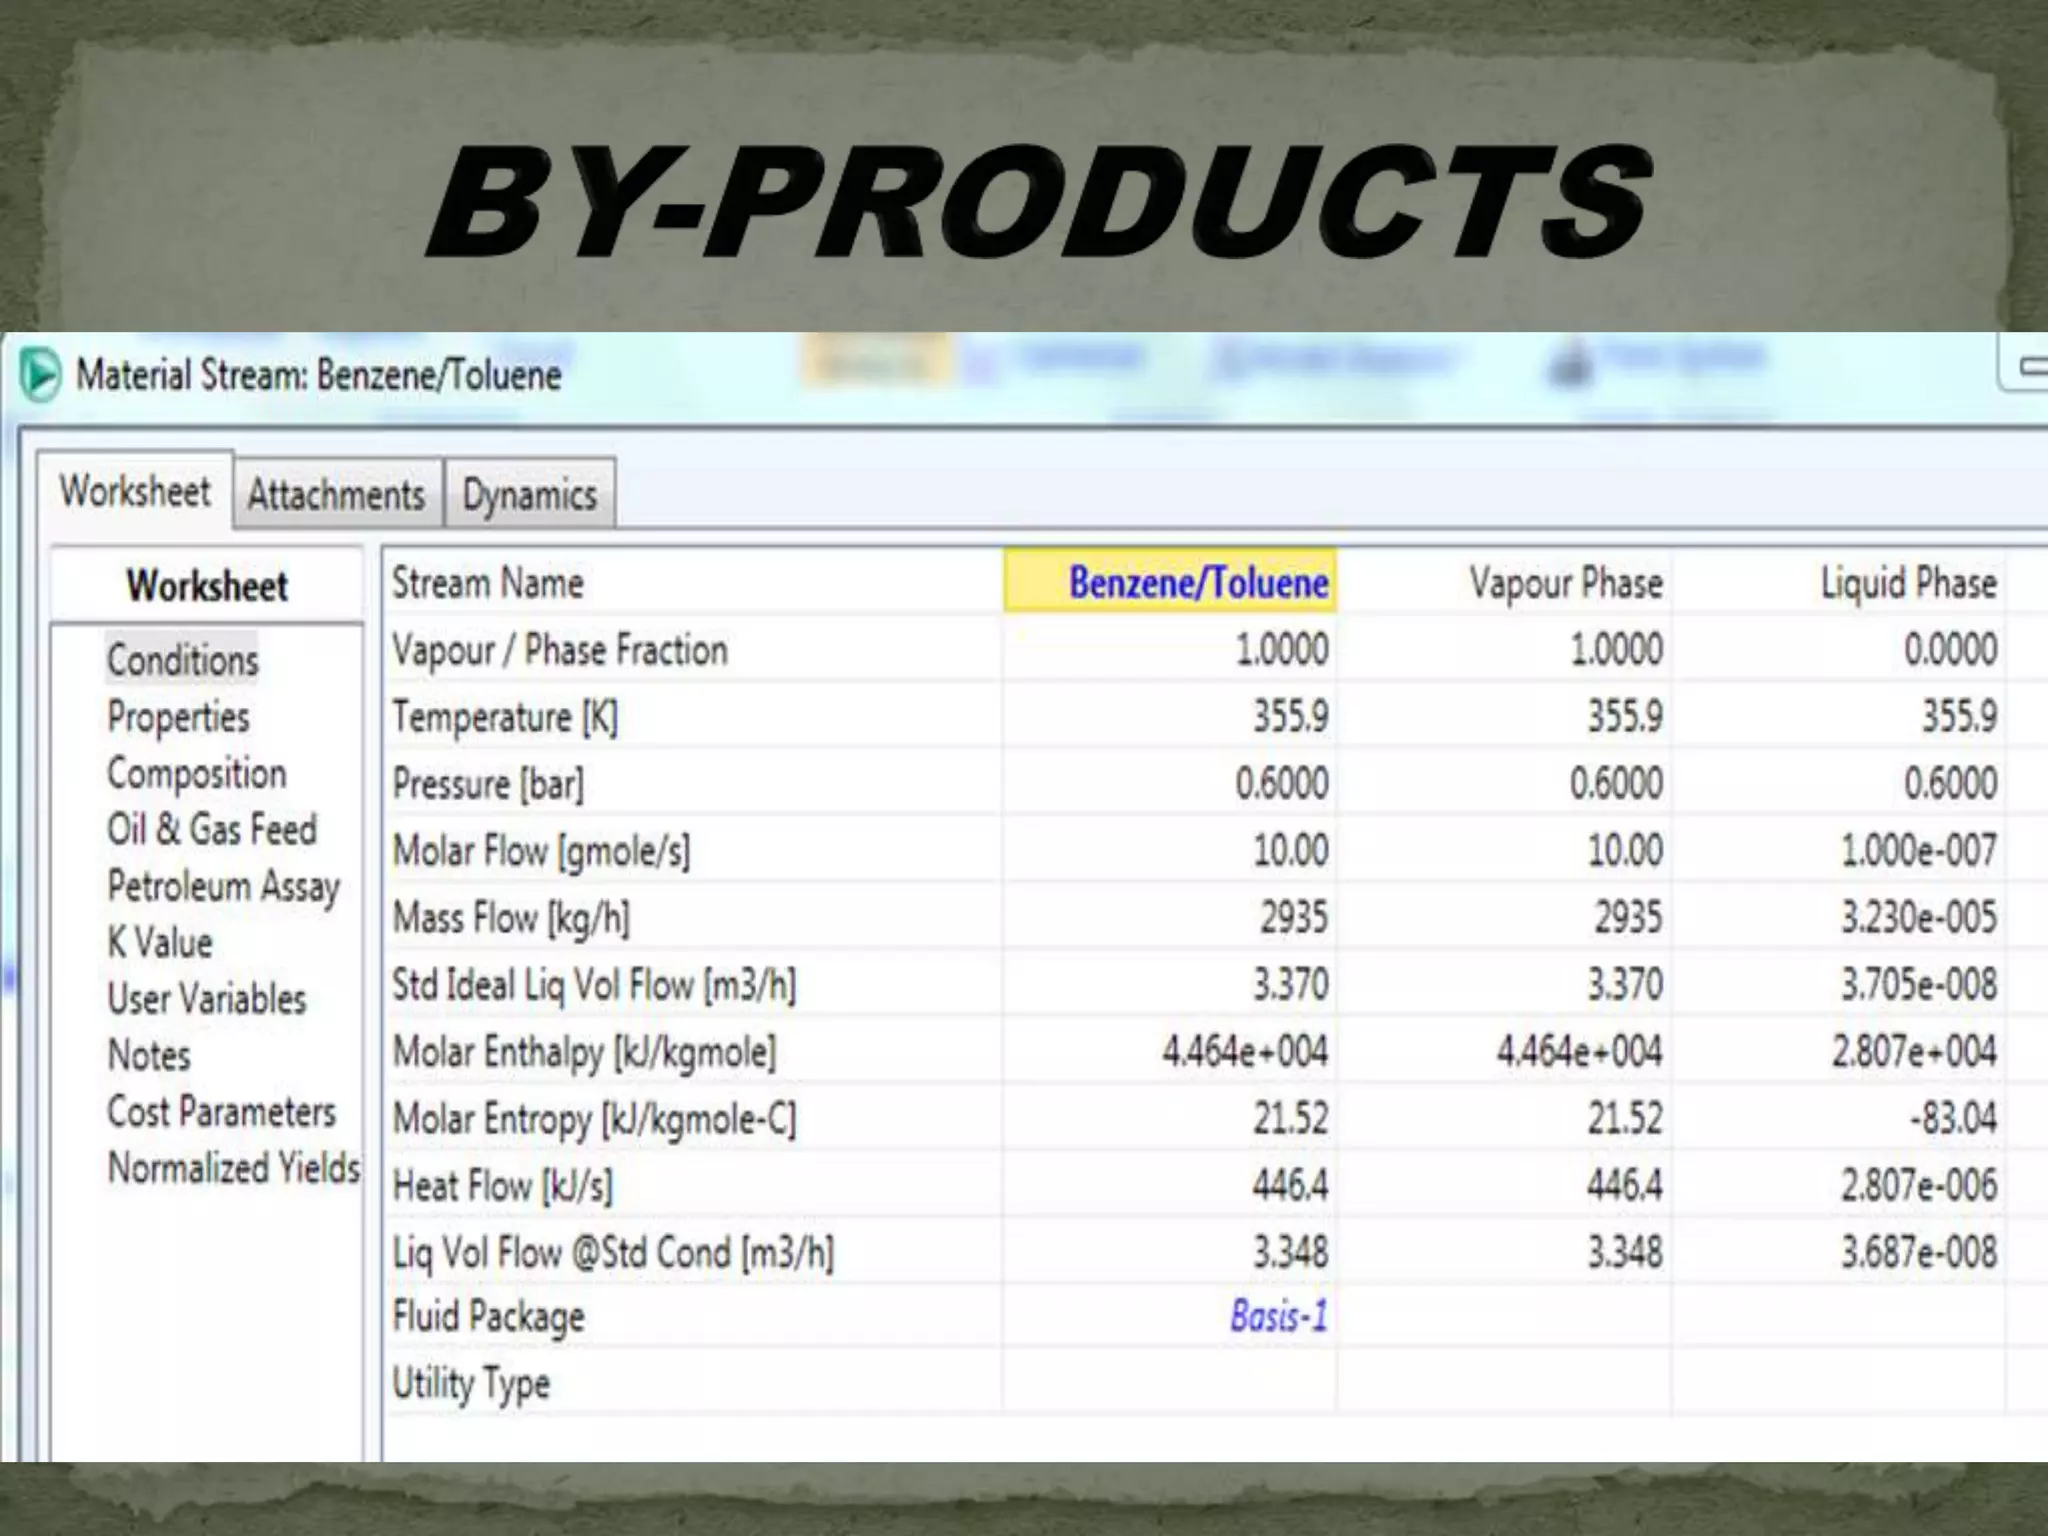
Task: Select Properties in the worksheet list
Action: [179, 717]
